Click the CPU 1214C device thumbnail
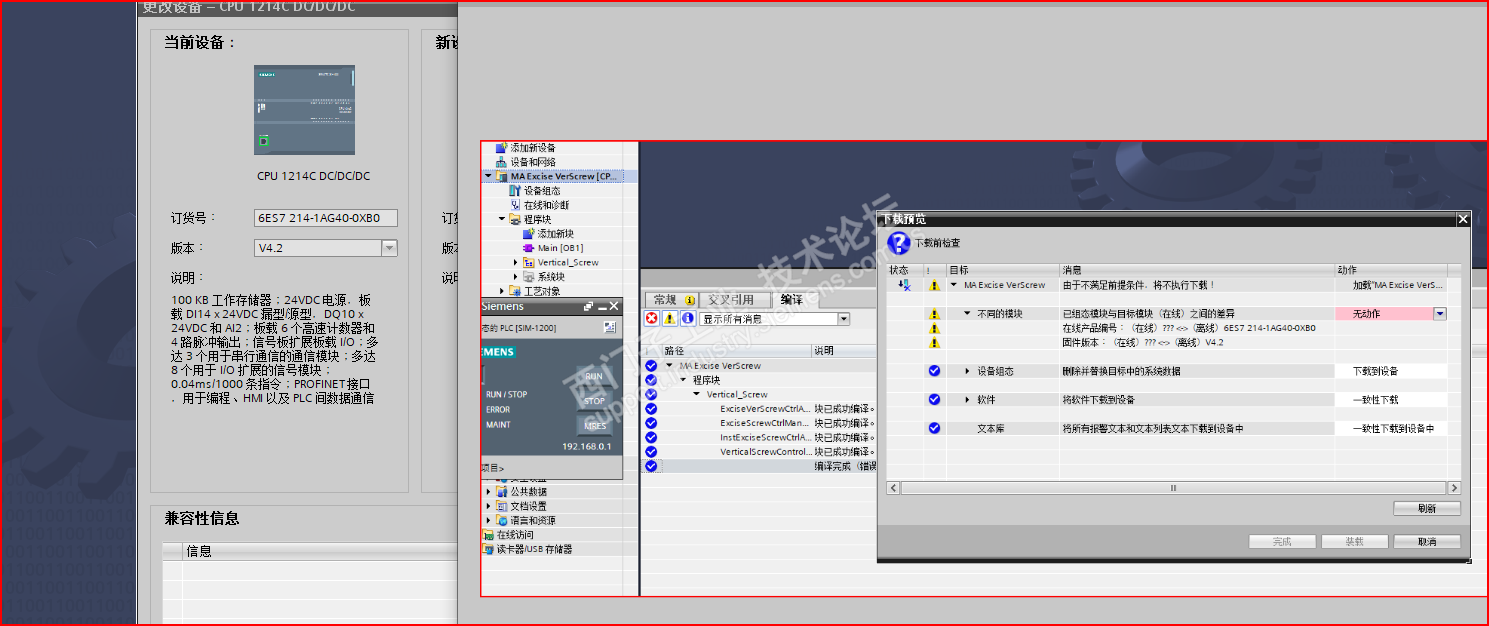Viewport: 1489px width, 626px height. (x=304, y=110)
